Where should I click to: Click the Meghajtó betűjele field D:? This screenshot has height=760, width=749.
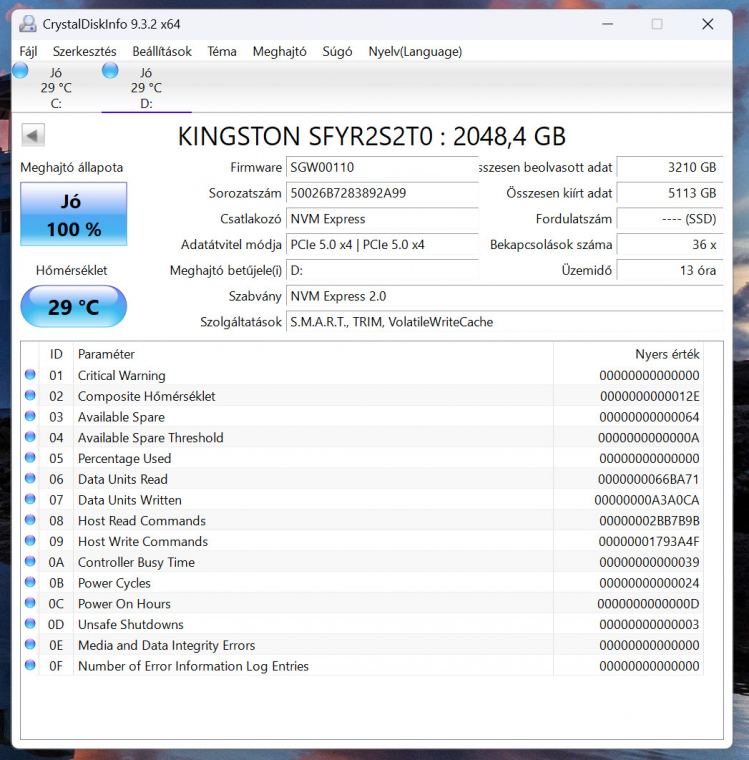click(x=382, y=270)
